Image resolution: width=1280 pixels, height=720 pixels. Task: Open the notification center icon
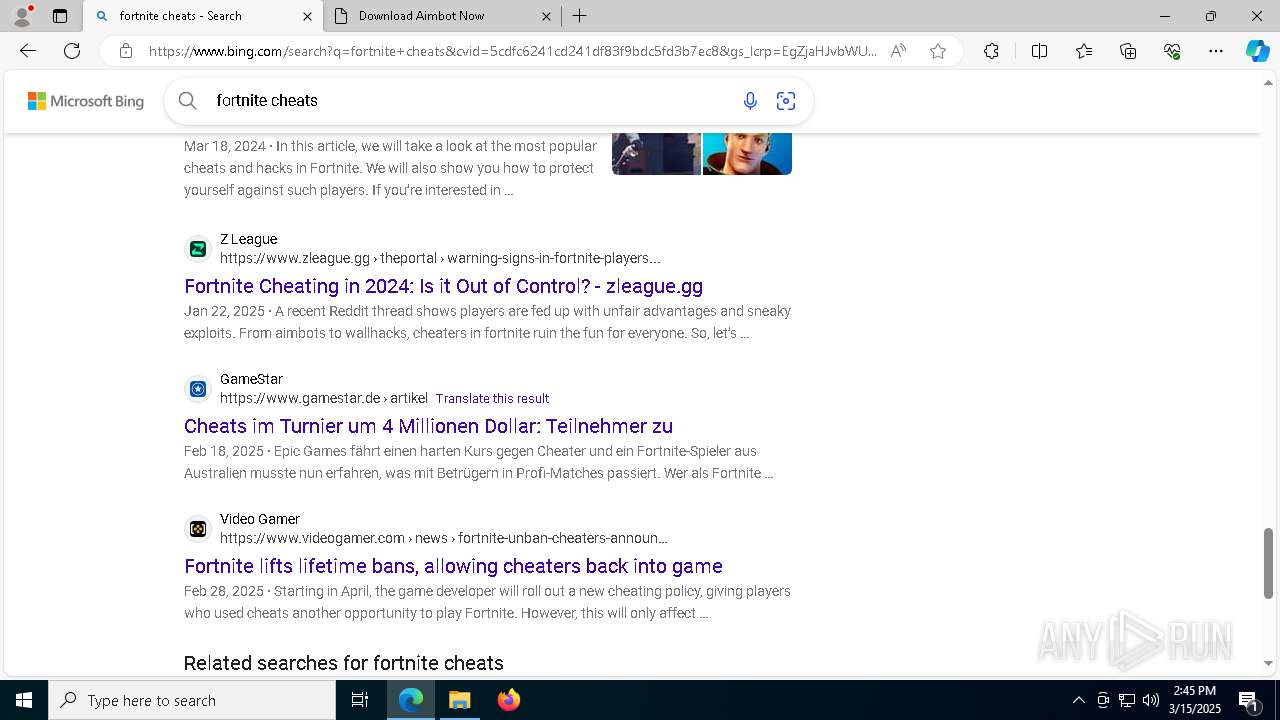click(1249, 700)
